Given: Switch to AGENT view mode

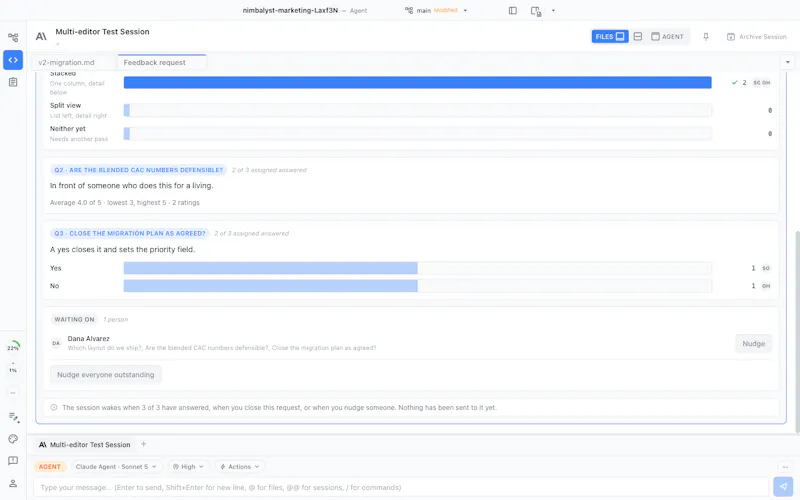Looking at the screenshot, I should tap(667, 36).
